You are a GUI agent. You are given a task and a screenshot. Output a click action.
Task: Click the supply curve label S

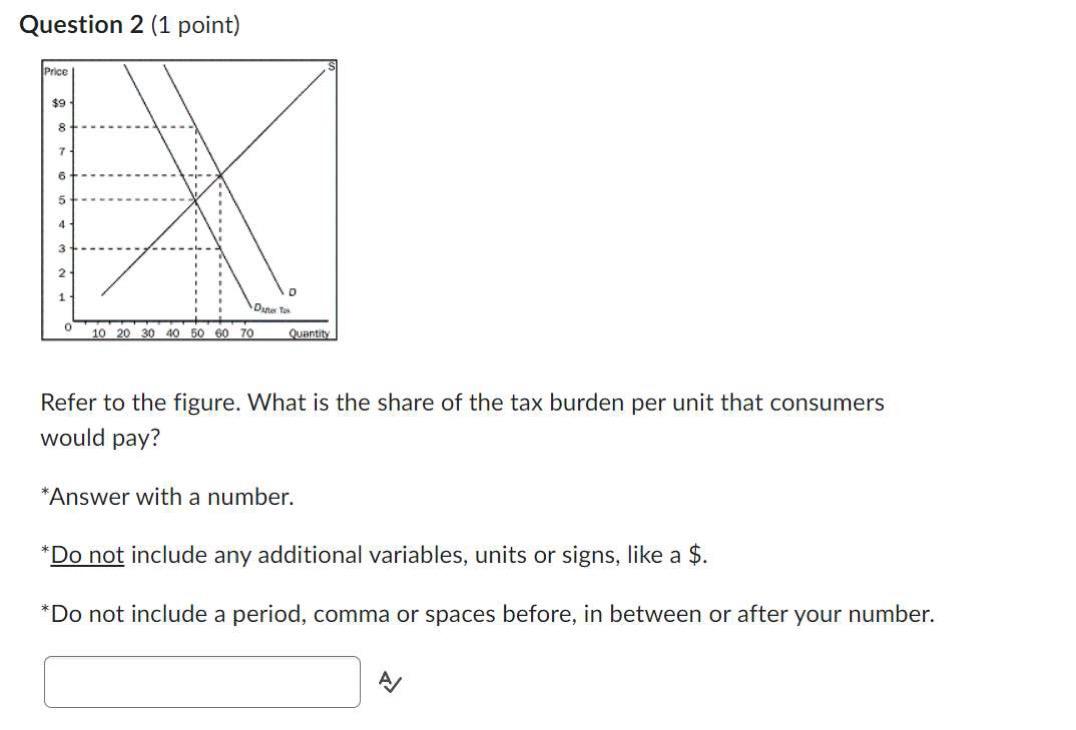pos(329,66)
